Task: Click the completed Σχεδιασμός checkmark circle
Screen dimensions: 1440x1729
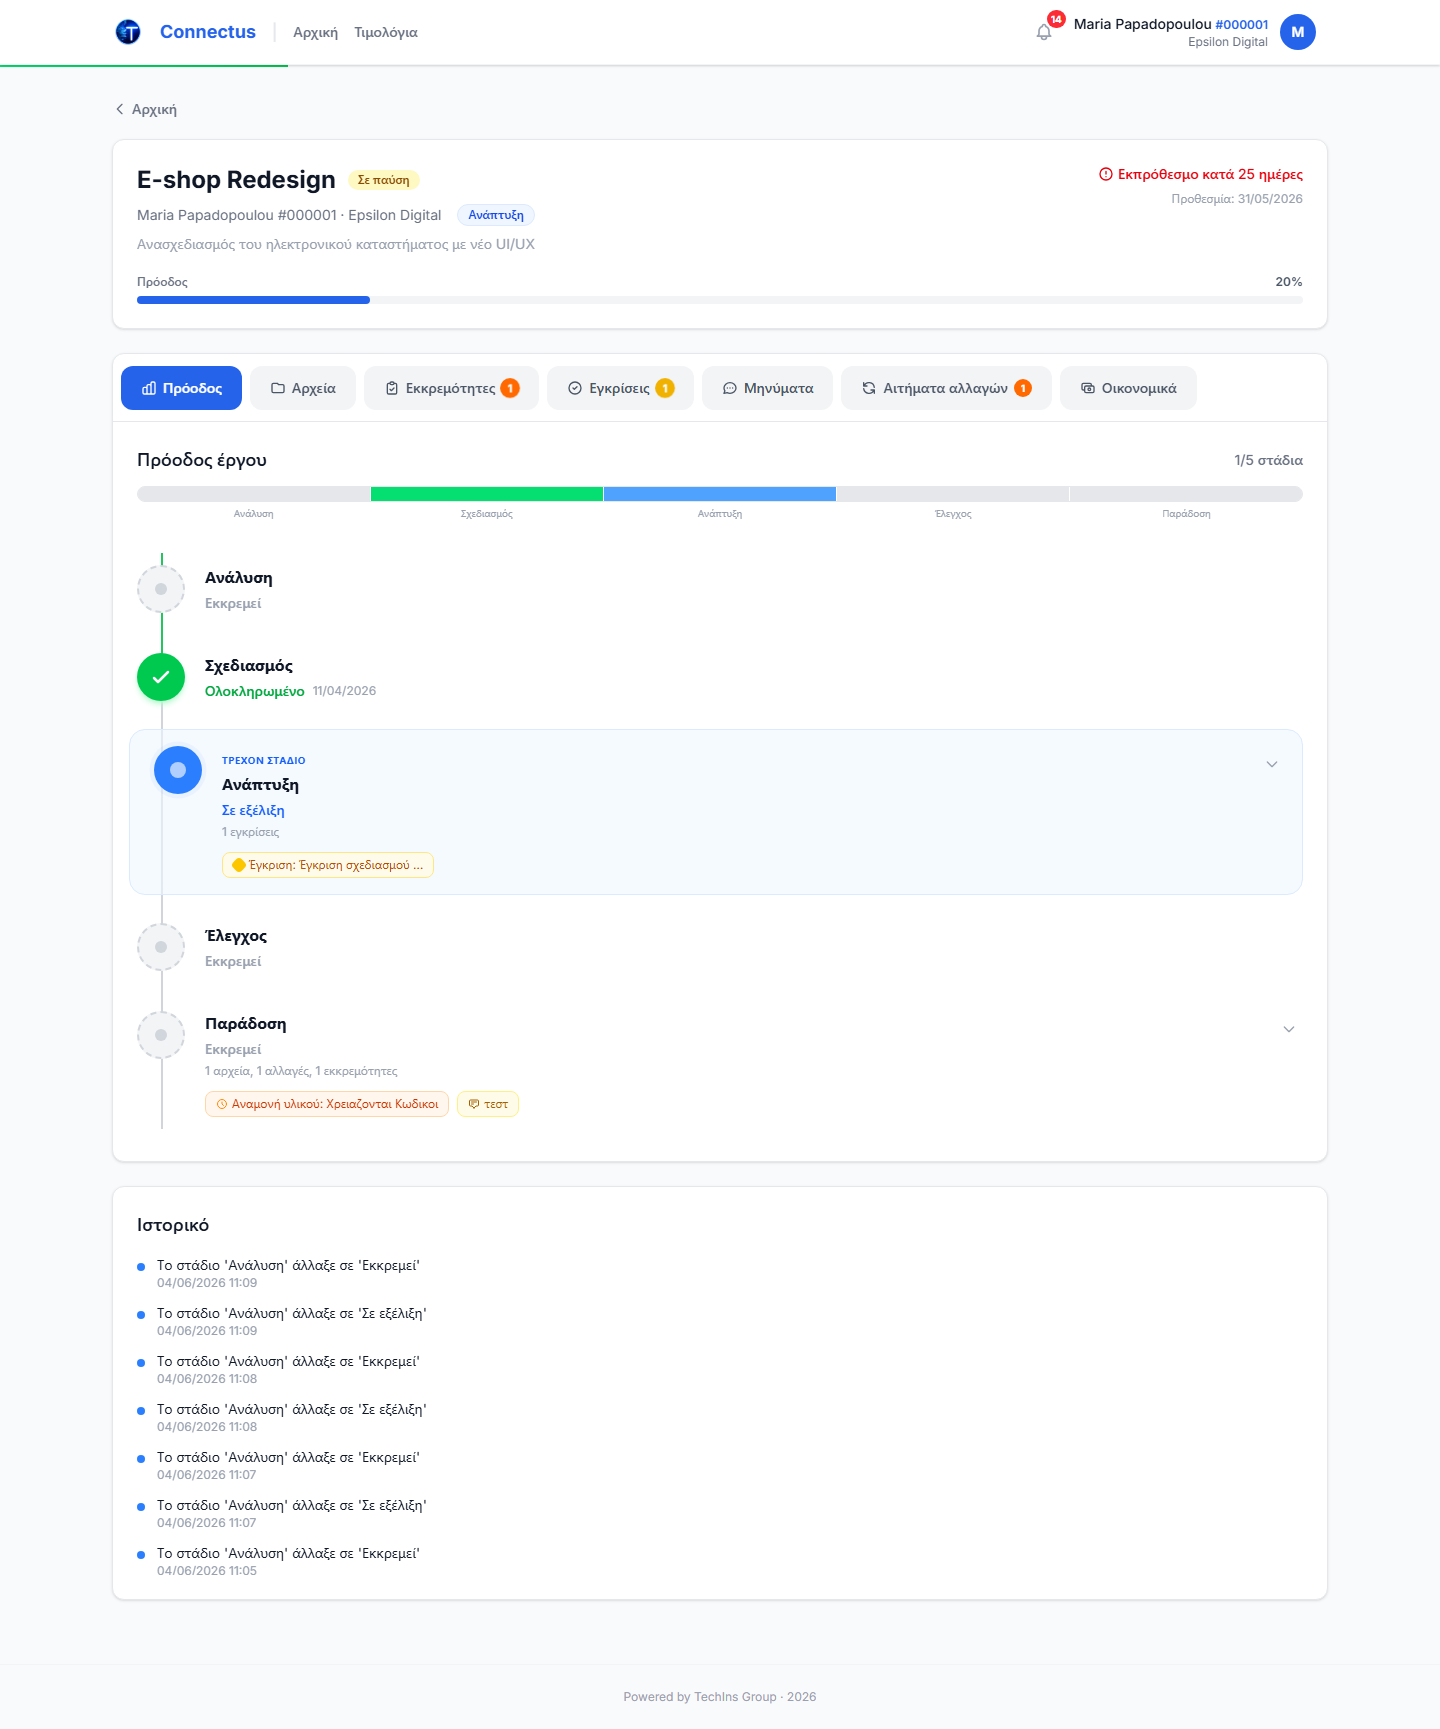Action: click(161, 677)
